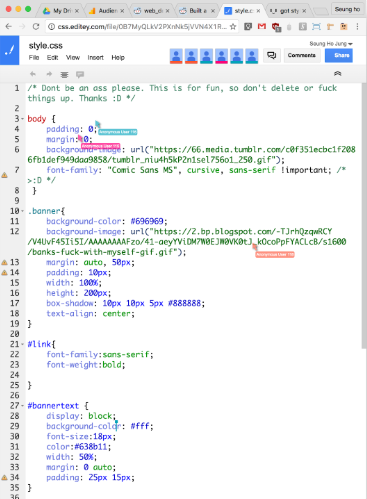Open the Seung Ho Jung account dropdown

331,44
